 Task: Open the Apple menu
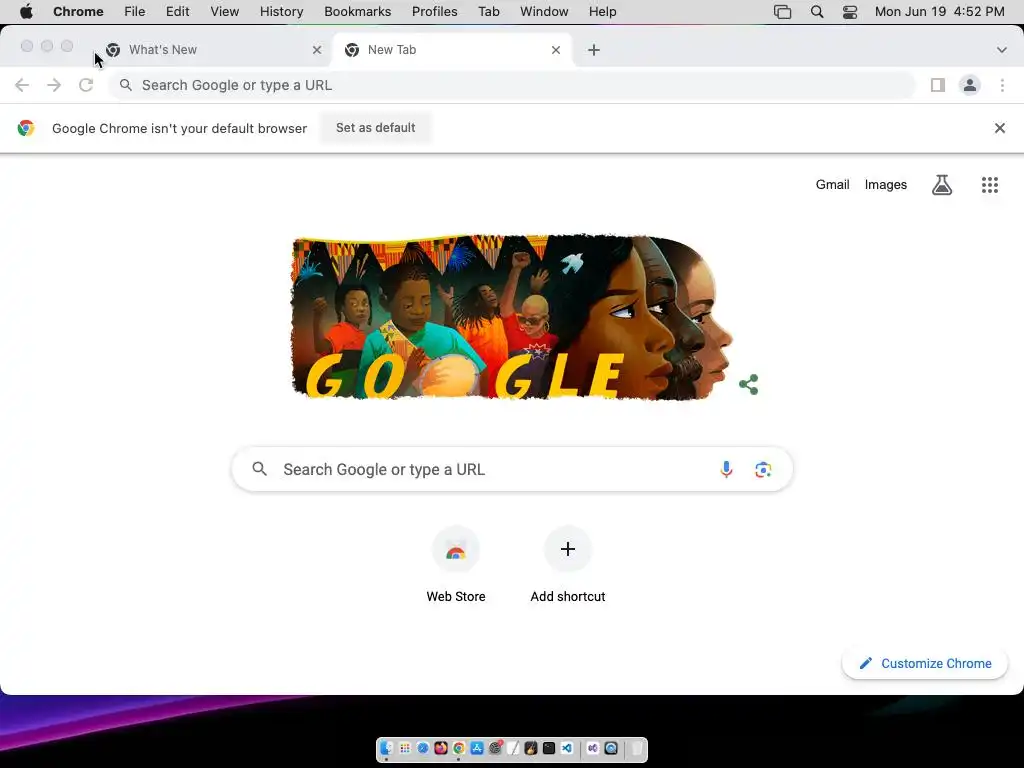click(x=26, y=12)
